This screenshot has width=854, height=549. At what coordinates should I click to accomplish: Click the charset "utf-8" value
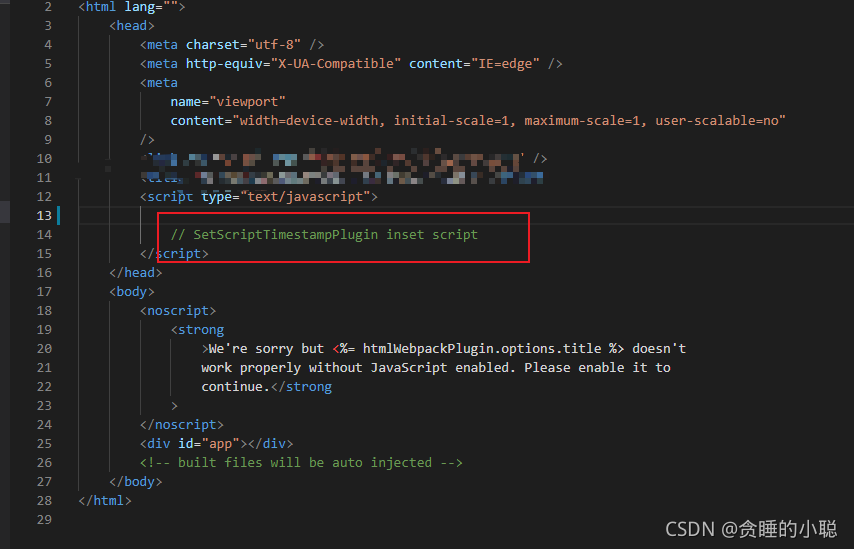point(274,45)
